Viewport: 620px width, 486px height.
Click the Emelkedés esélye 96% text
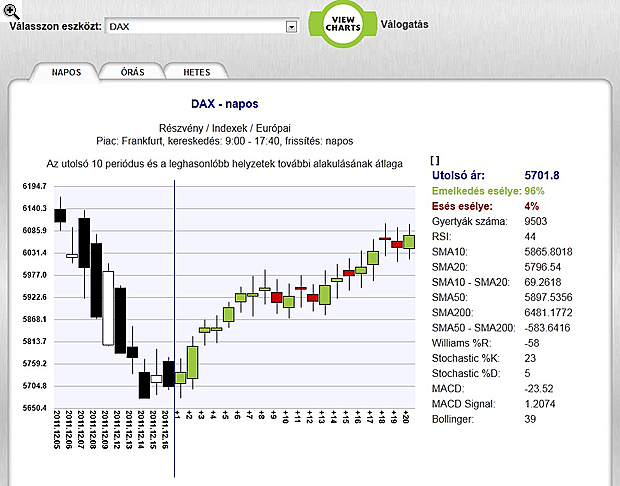pyautogui.click(x=488, y=191)
